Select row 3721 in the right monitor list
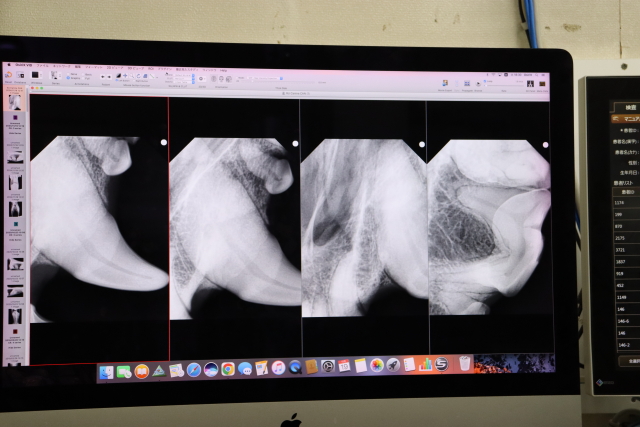The width and height of the screenshot is (640, 427). (622, 249)
